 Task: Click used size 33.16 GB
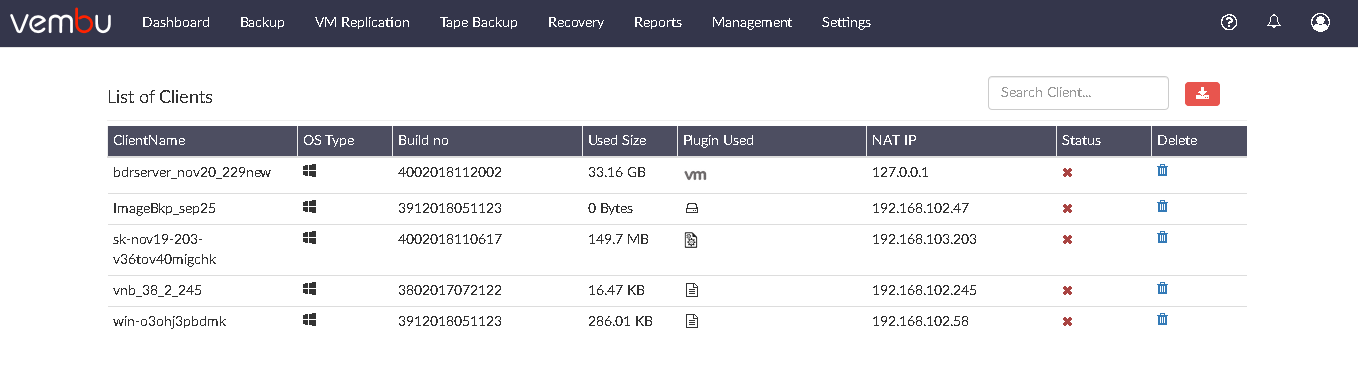617,172
